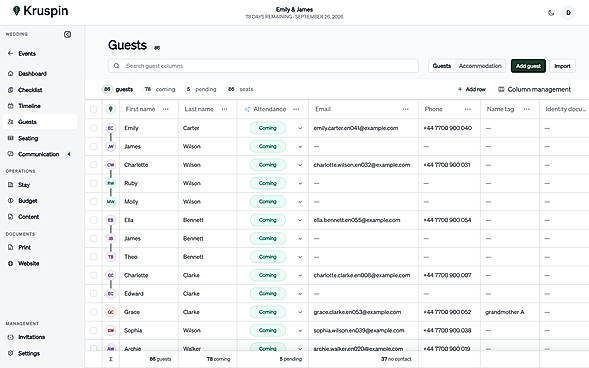589x368 pixels.
Task: Collapse the sidebar with the panel icon
Action: [67, 34]
